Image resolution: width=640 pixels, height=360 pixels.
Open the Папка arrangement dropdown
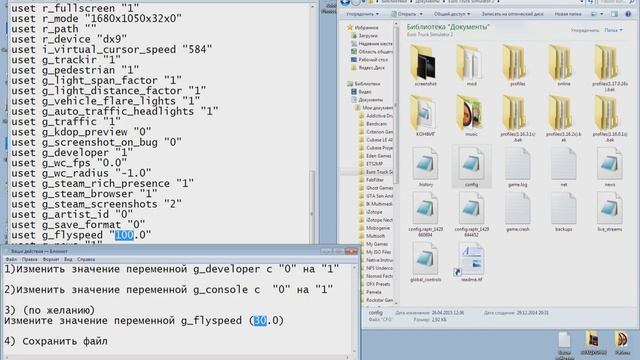(x=613, y=30)
